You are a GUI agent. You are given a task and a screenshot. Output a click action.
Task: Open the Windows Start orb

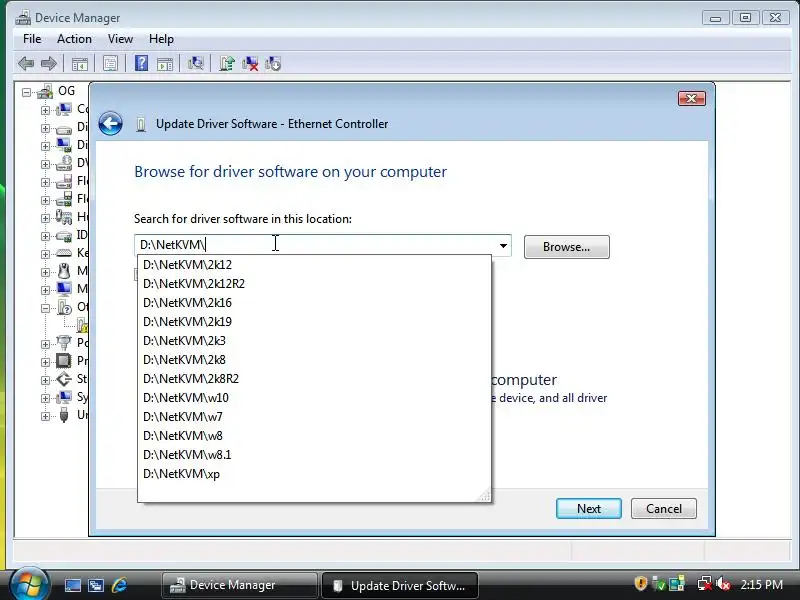click(x=29, y=584)
